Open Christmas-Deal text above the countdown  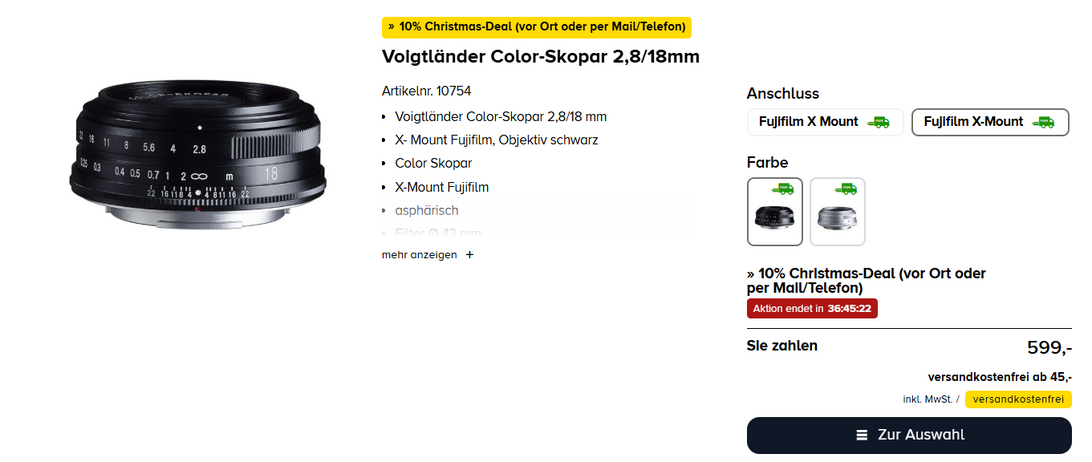(x=866, y=280)
